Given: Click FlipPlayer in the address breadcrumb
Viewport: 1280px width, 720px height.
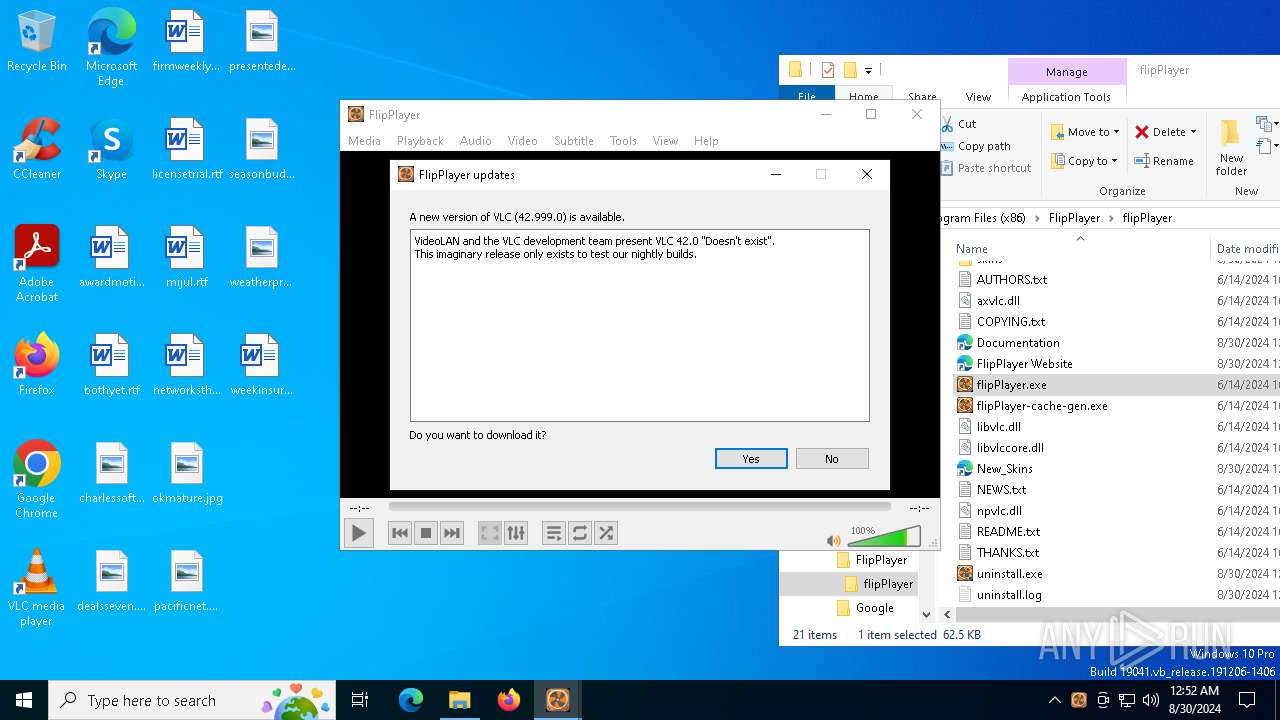Looking at the screenshot, I should 1074,217.
